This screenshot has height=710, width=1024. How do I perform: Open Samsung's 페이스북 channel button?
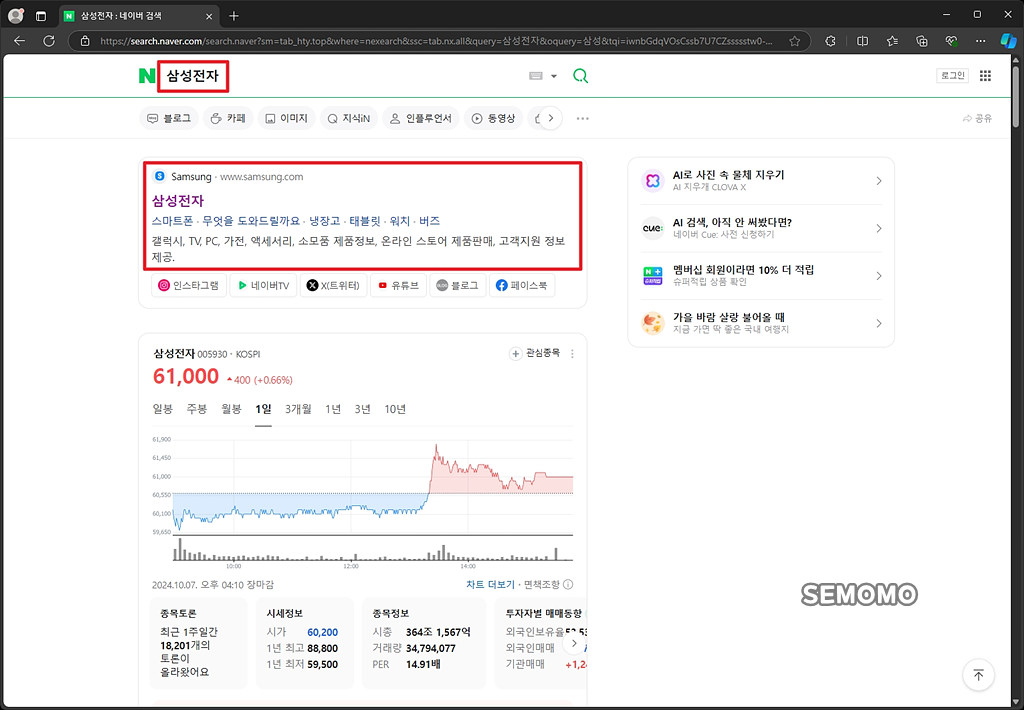(x=521, y=285)
